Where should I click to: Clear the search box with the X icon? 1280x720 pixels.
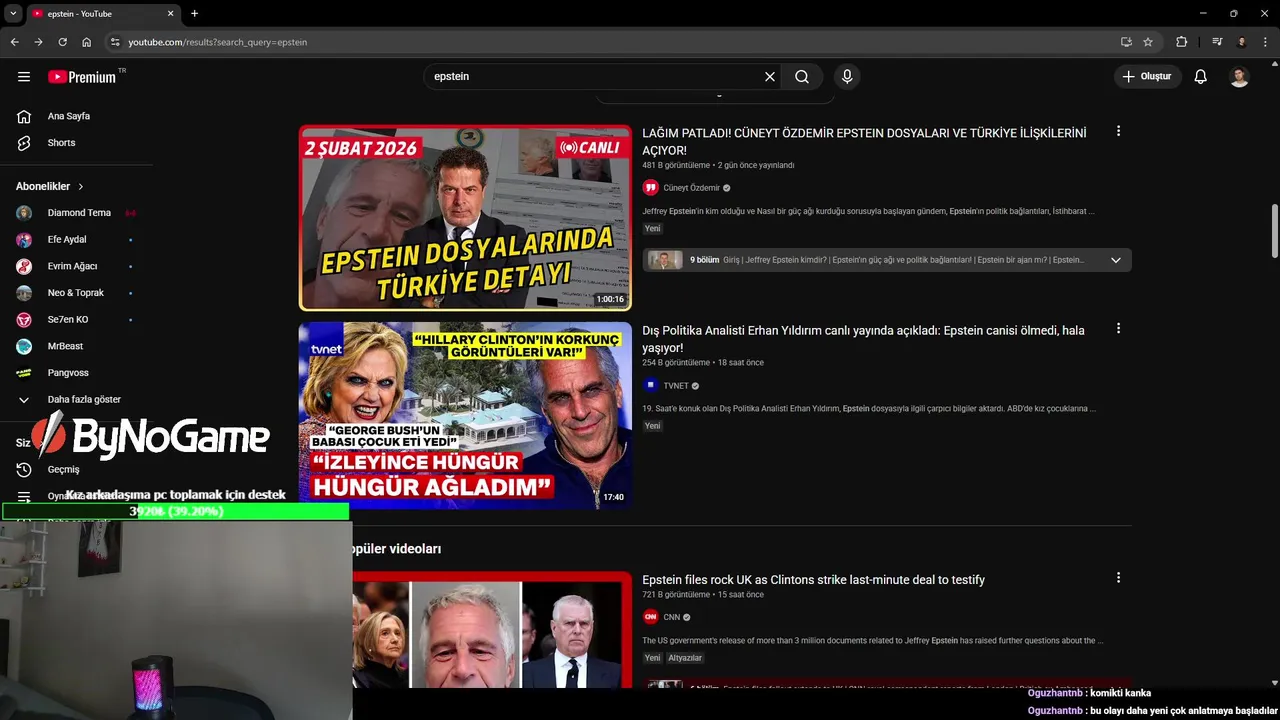[x=770, y=76]
